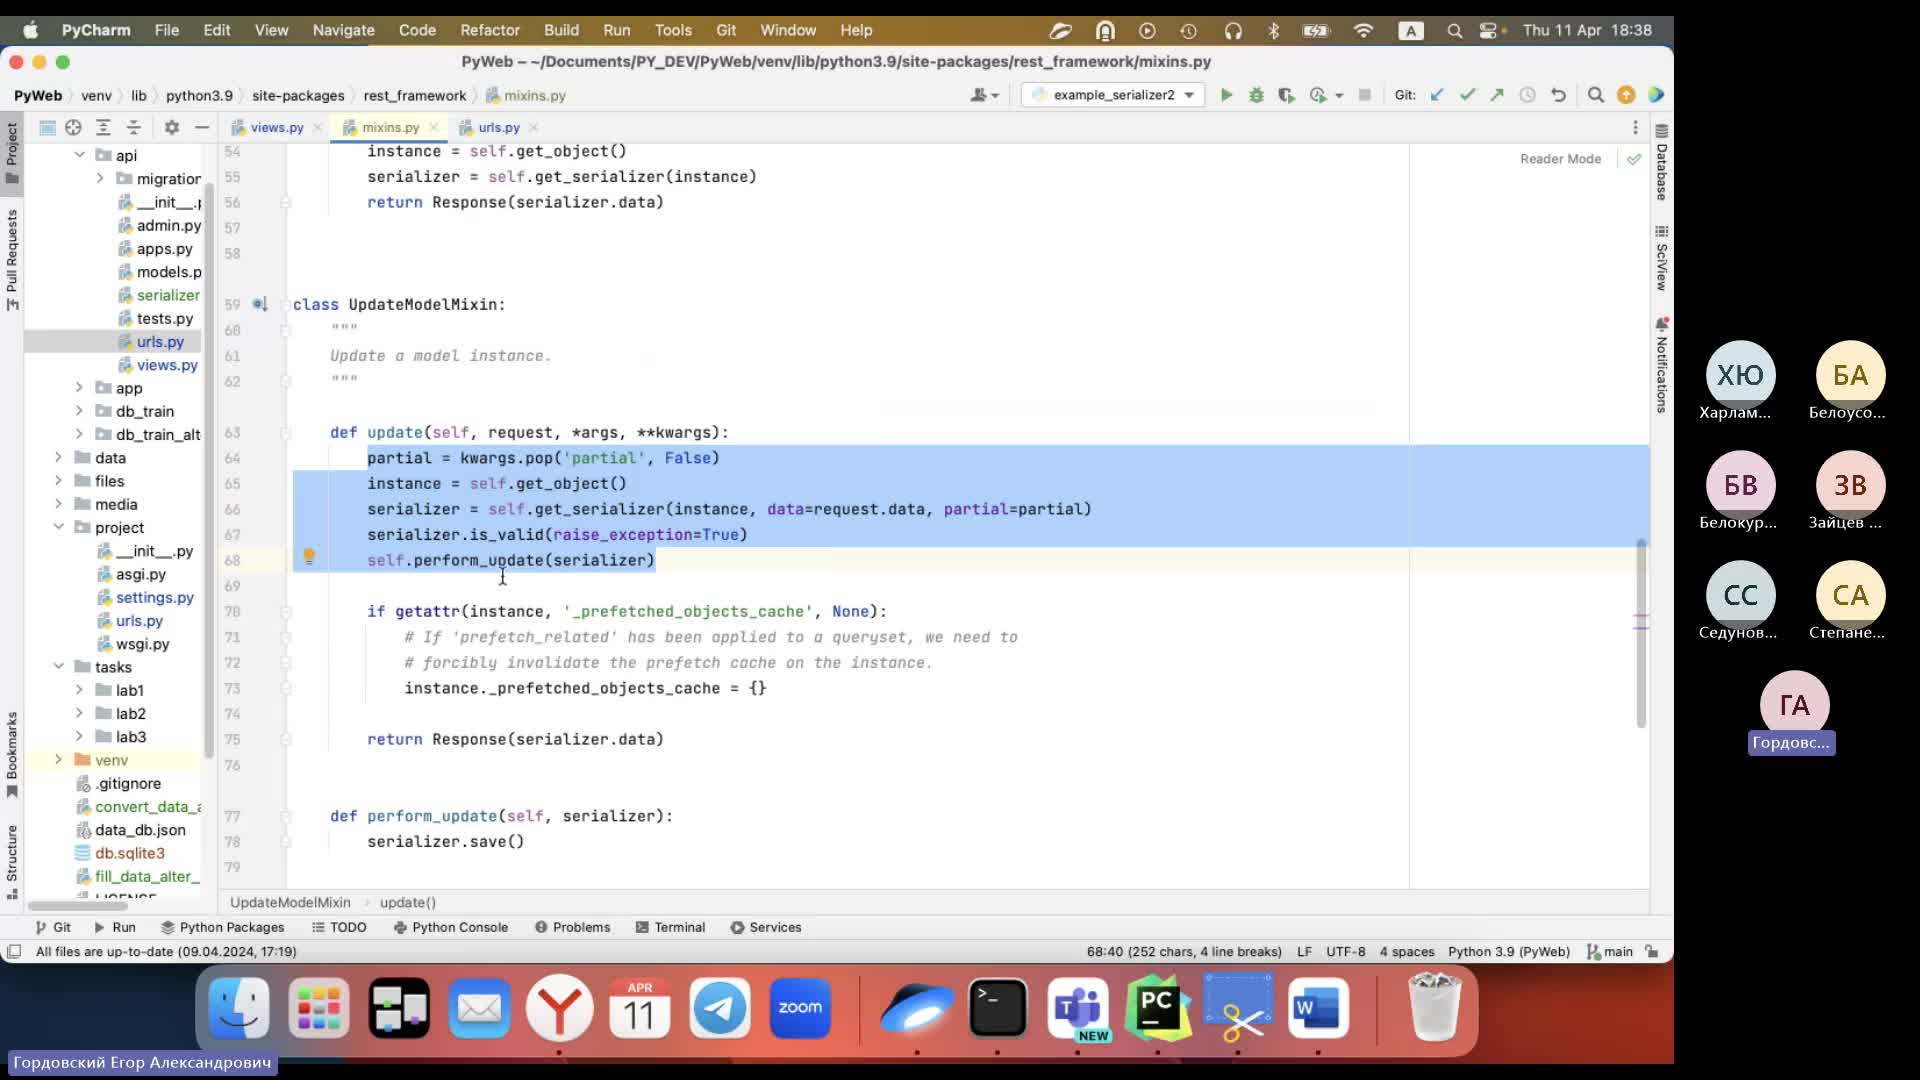Commit changes with the green checkmark
This screenshot has width=1920, height=1080.
coord(1467,95)
